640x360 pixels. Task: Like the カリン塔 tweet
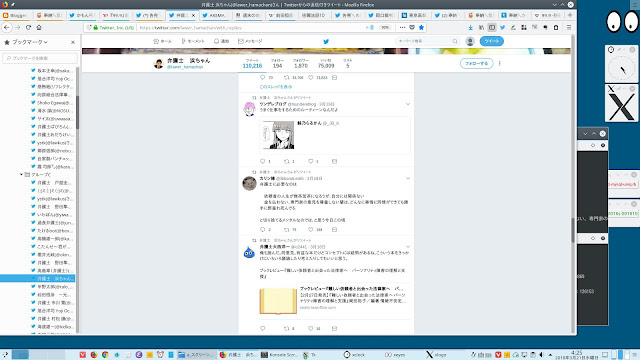[x=311, y=229]
